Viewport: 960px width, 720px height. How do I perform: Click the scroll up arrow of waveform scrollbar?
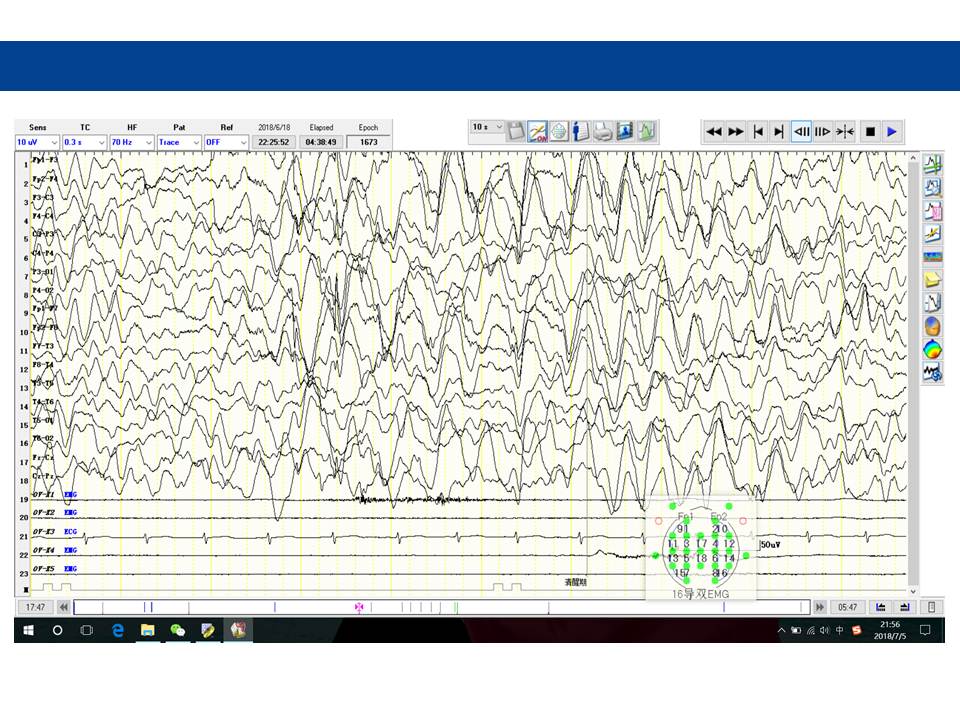pyautogui.click(x=913, y=159)
